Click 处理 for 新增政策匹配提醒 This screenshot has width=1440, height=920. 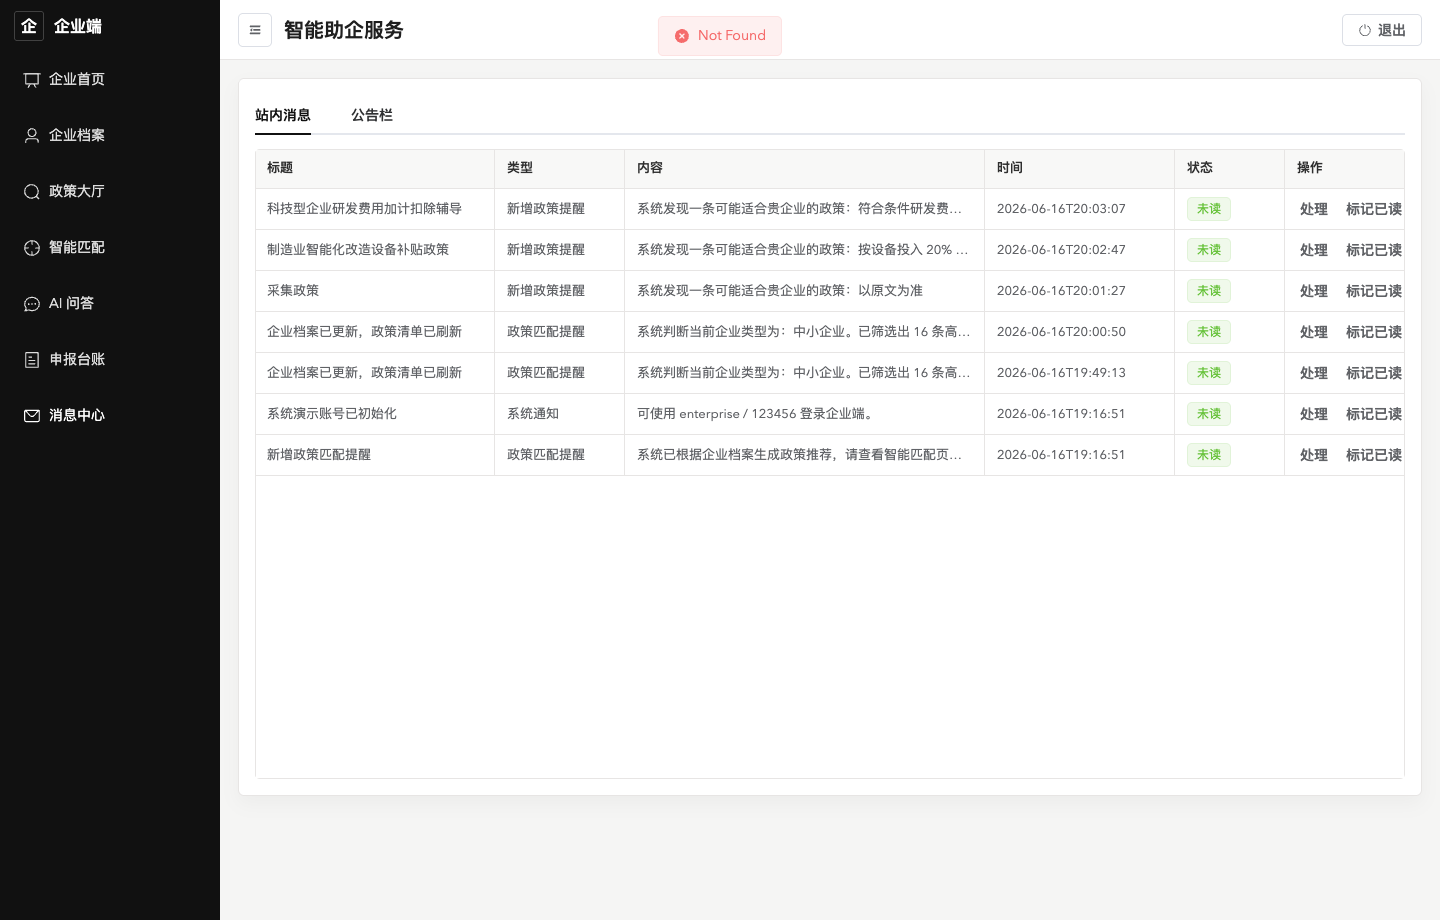tap(1313, 455)
